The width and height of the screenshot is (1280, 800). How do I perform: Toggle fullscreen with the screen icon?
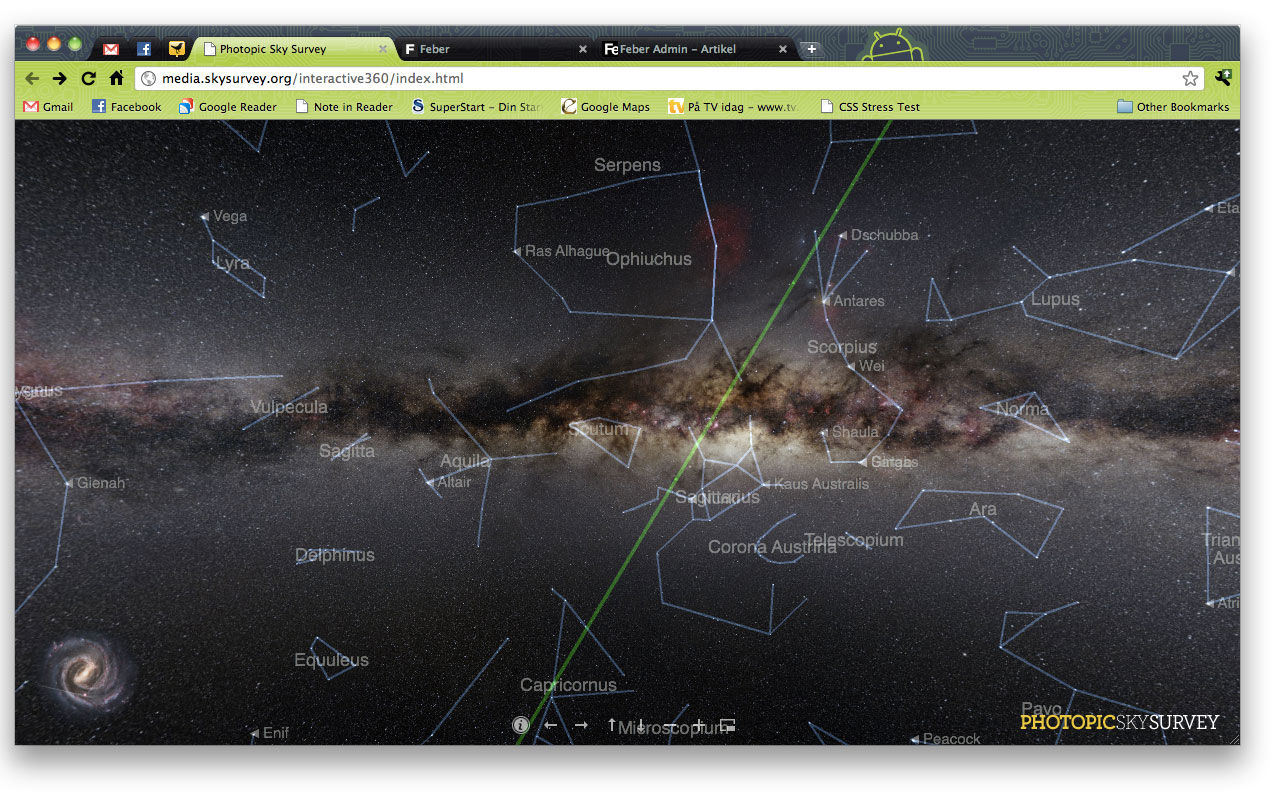[726, 725]
